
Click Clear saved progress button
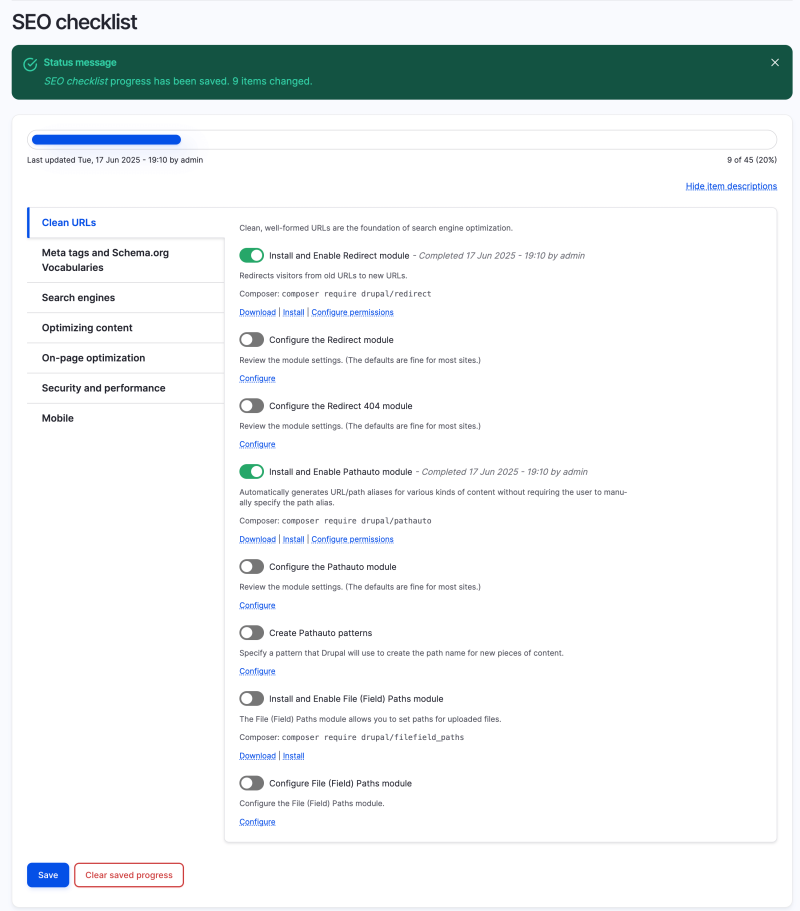129,875
